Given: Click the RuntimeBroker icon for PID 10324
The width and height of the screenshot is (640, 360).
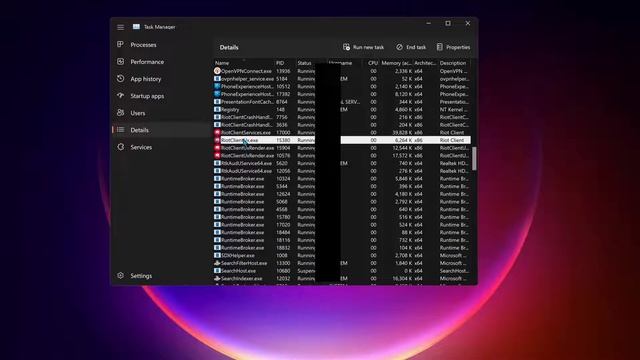Looking at the screenshot, I should (217, 178).
